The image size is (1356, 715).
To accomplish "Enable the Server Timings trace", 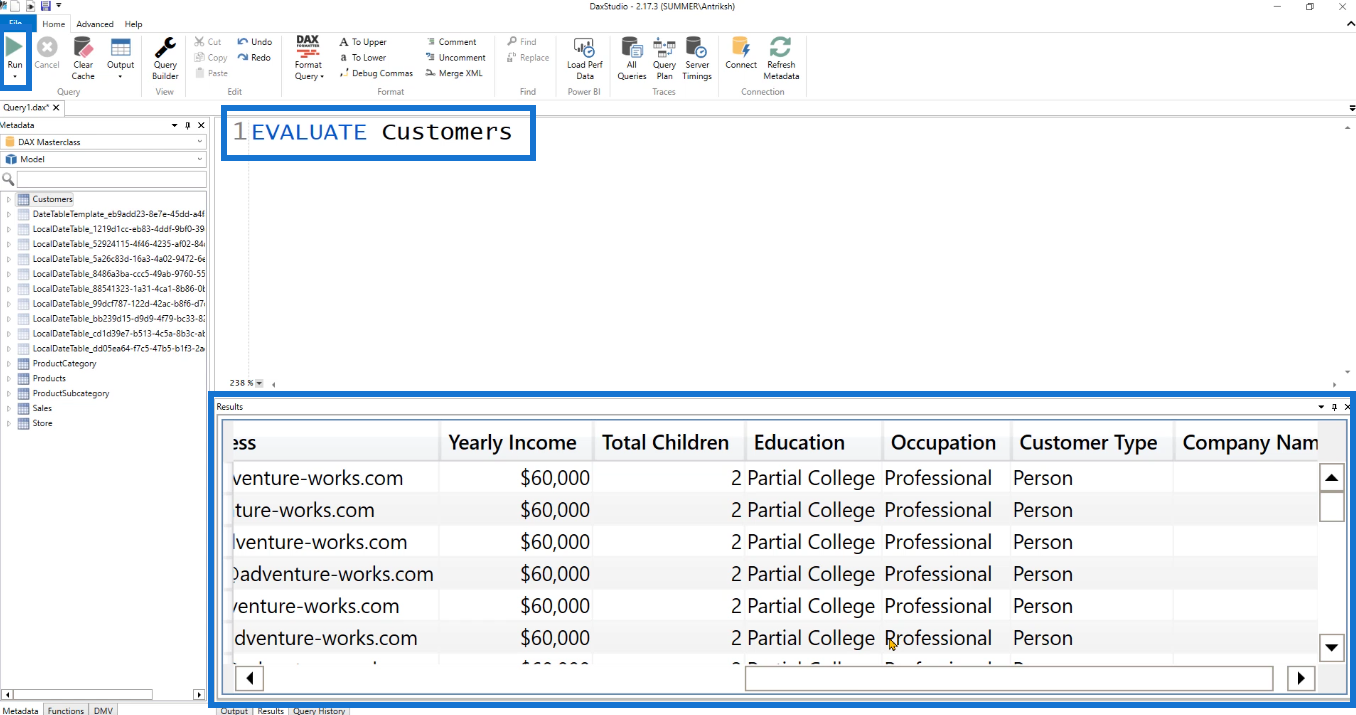I will pos(697,58).
